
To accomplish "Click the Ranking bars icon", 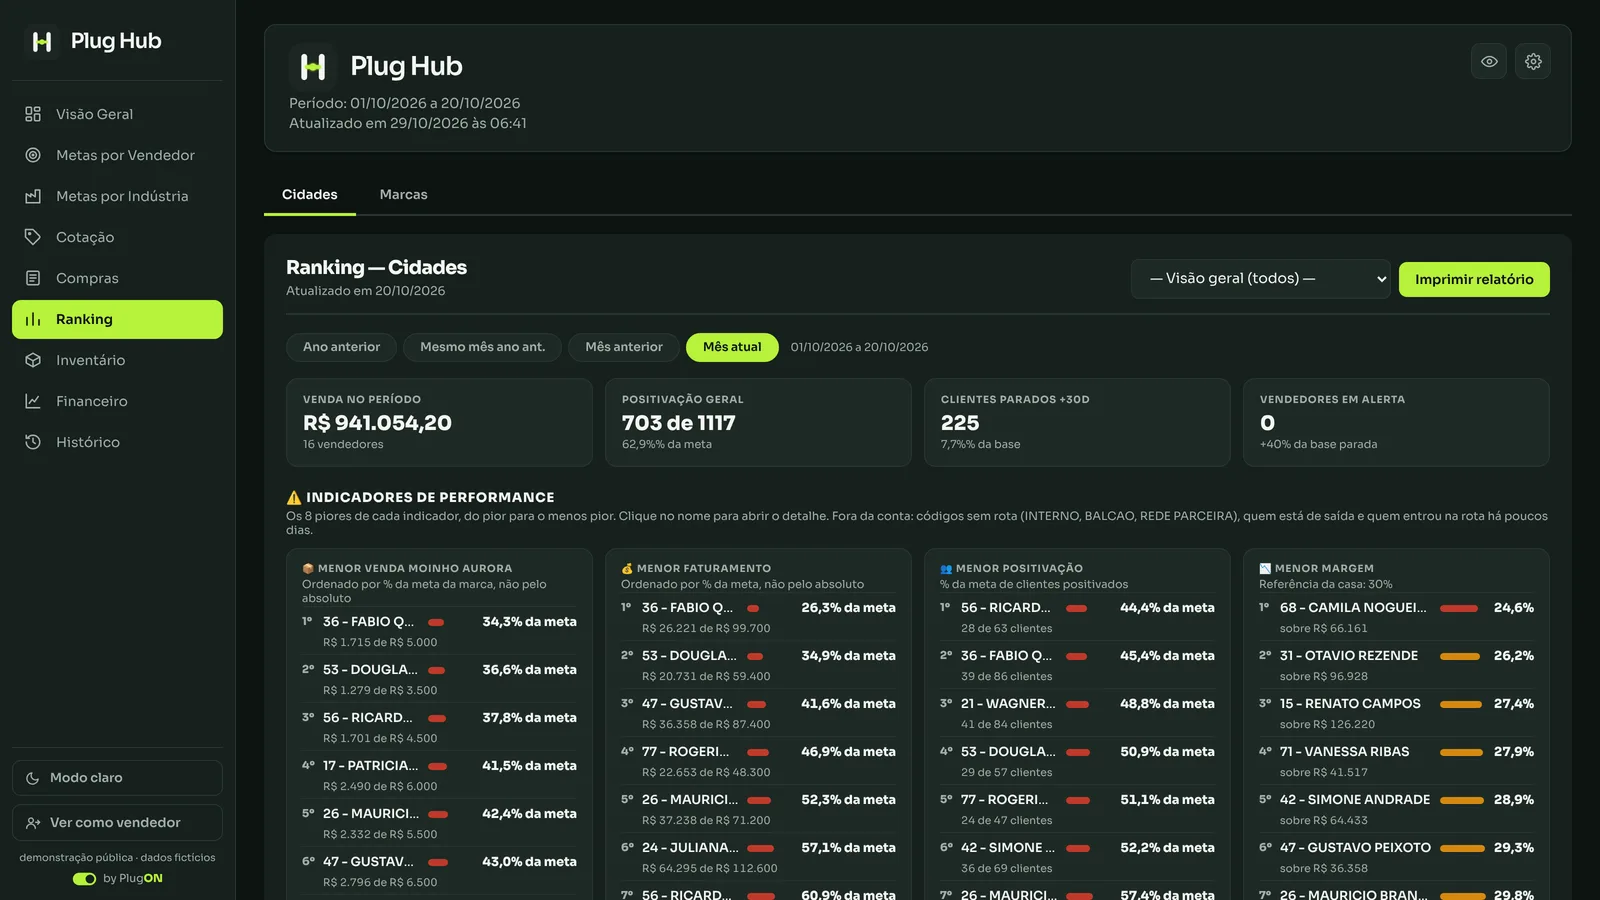I will tap(33, 319).
